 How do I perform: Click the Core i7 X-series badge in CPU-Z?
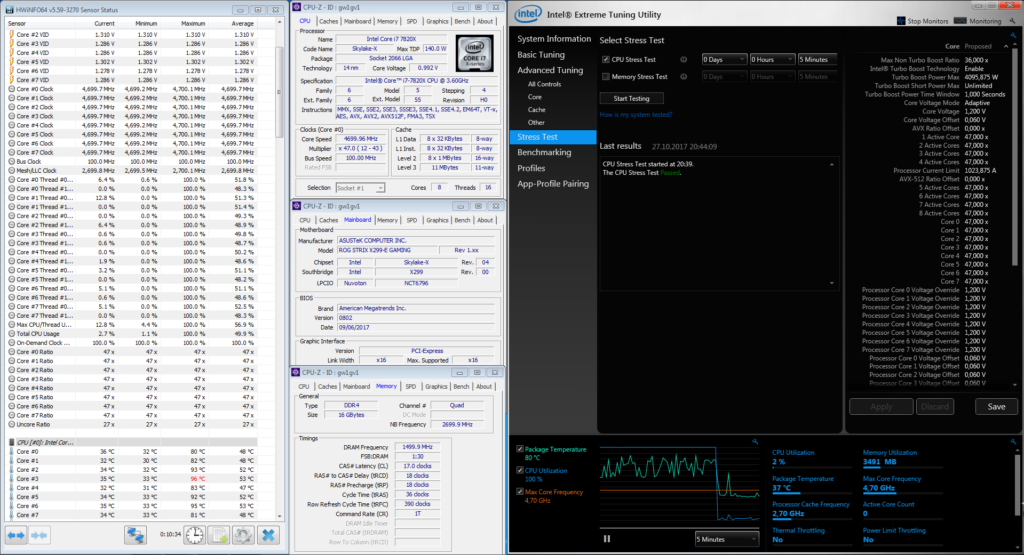(475, 54)
